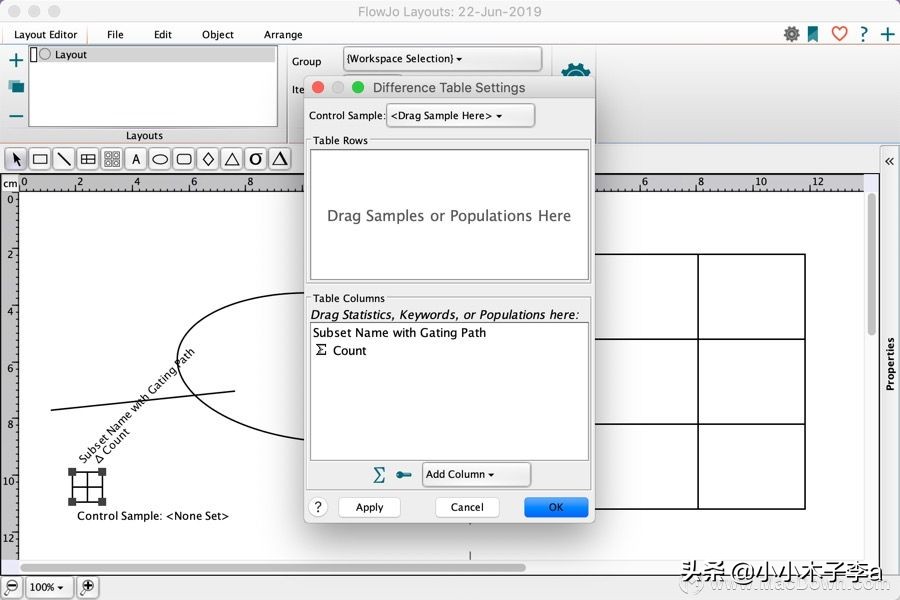
Task: Click the heart favorites icon
Action: (839, 33)
